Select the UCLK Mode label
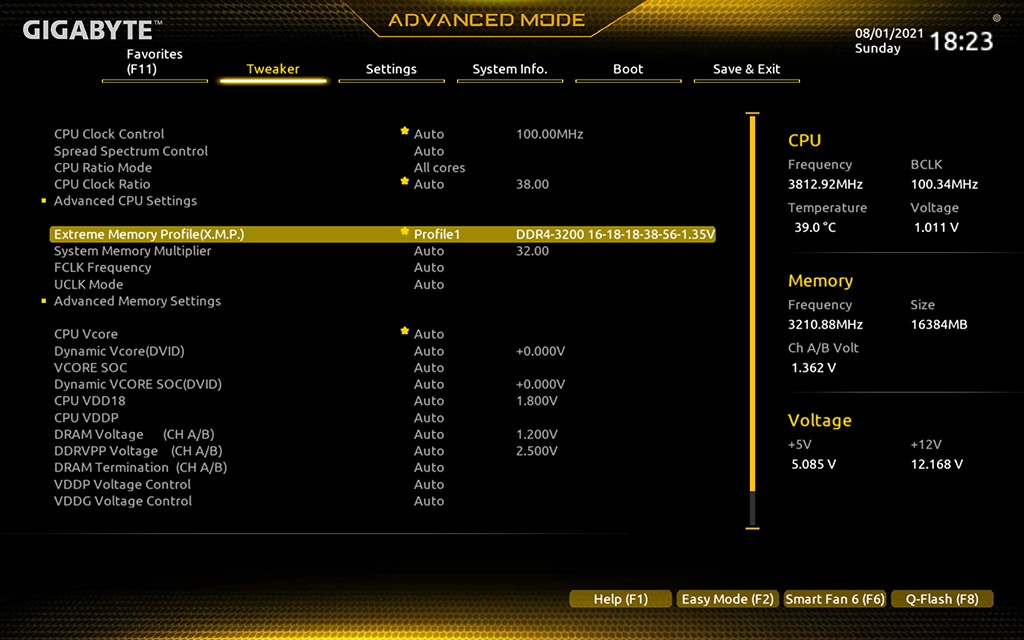The width and height of the screenshot is (1024, 640). pyautogui.click(x=88, y=285)
